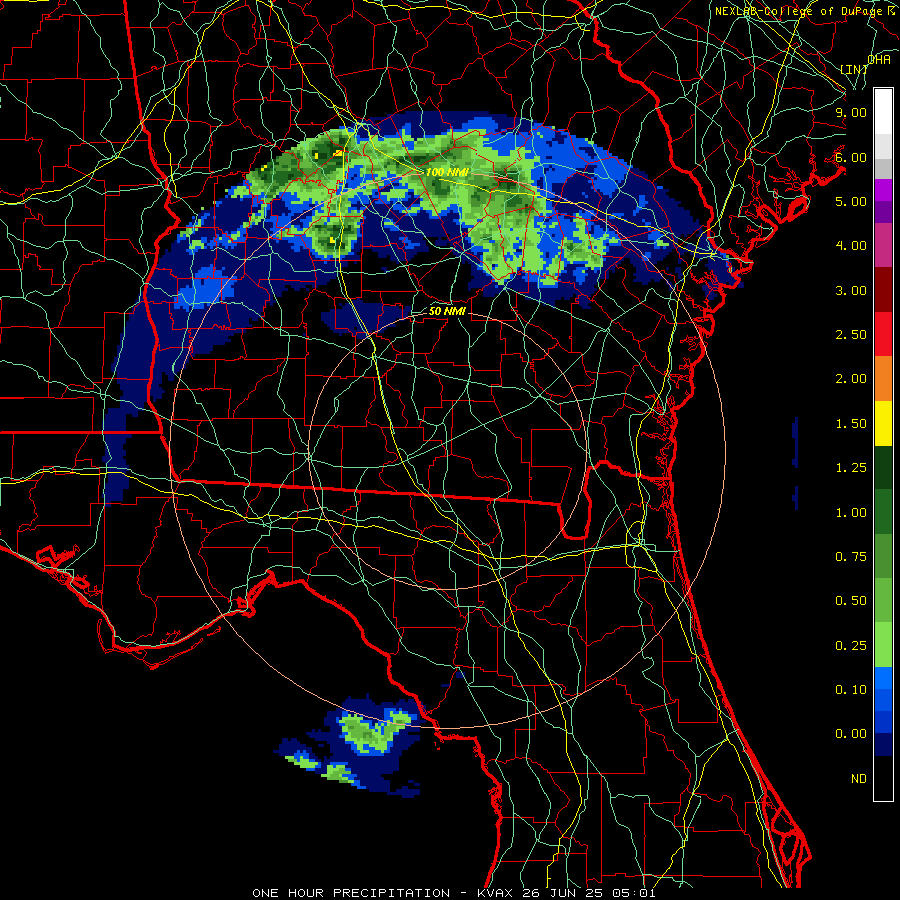Click the 3.00 legend value

pos(851,290)
